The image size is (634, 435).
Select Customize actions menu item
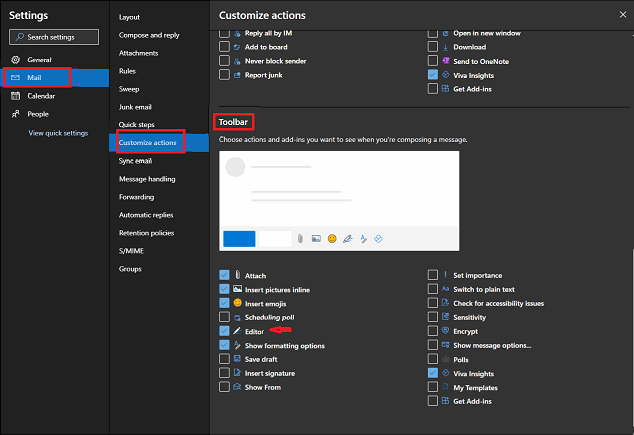(x=159, y=143)
